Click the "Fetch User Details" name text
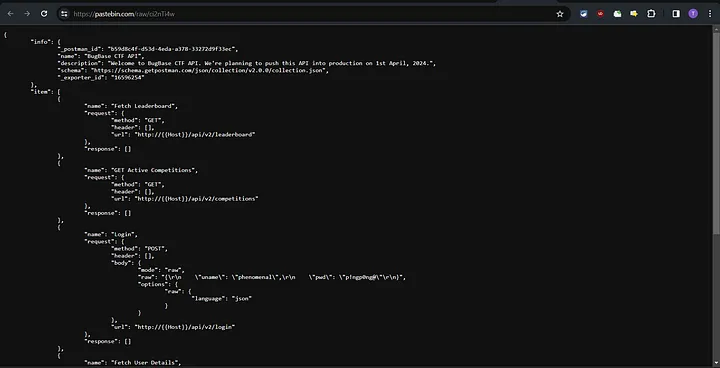This screenshot has width=720, height=368. (145, 362)
